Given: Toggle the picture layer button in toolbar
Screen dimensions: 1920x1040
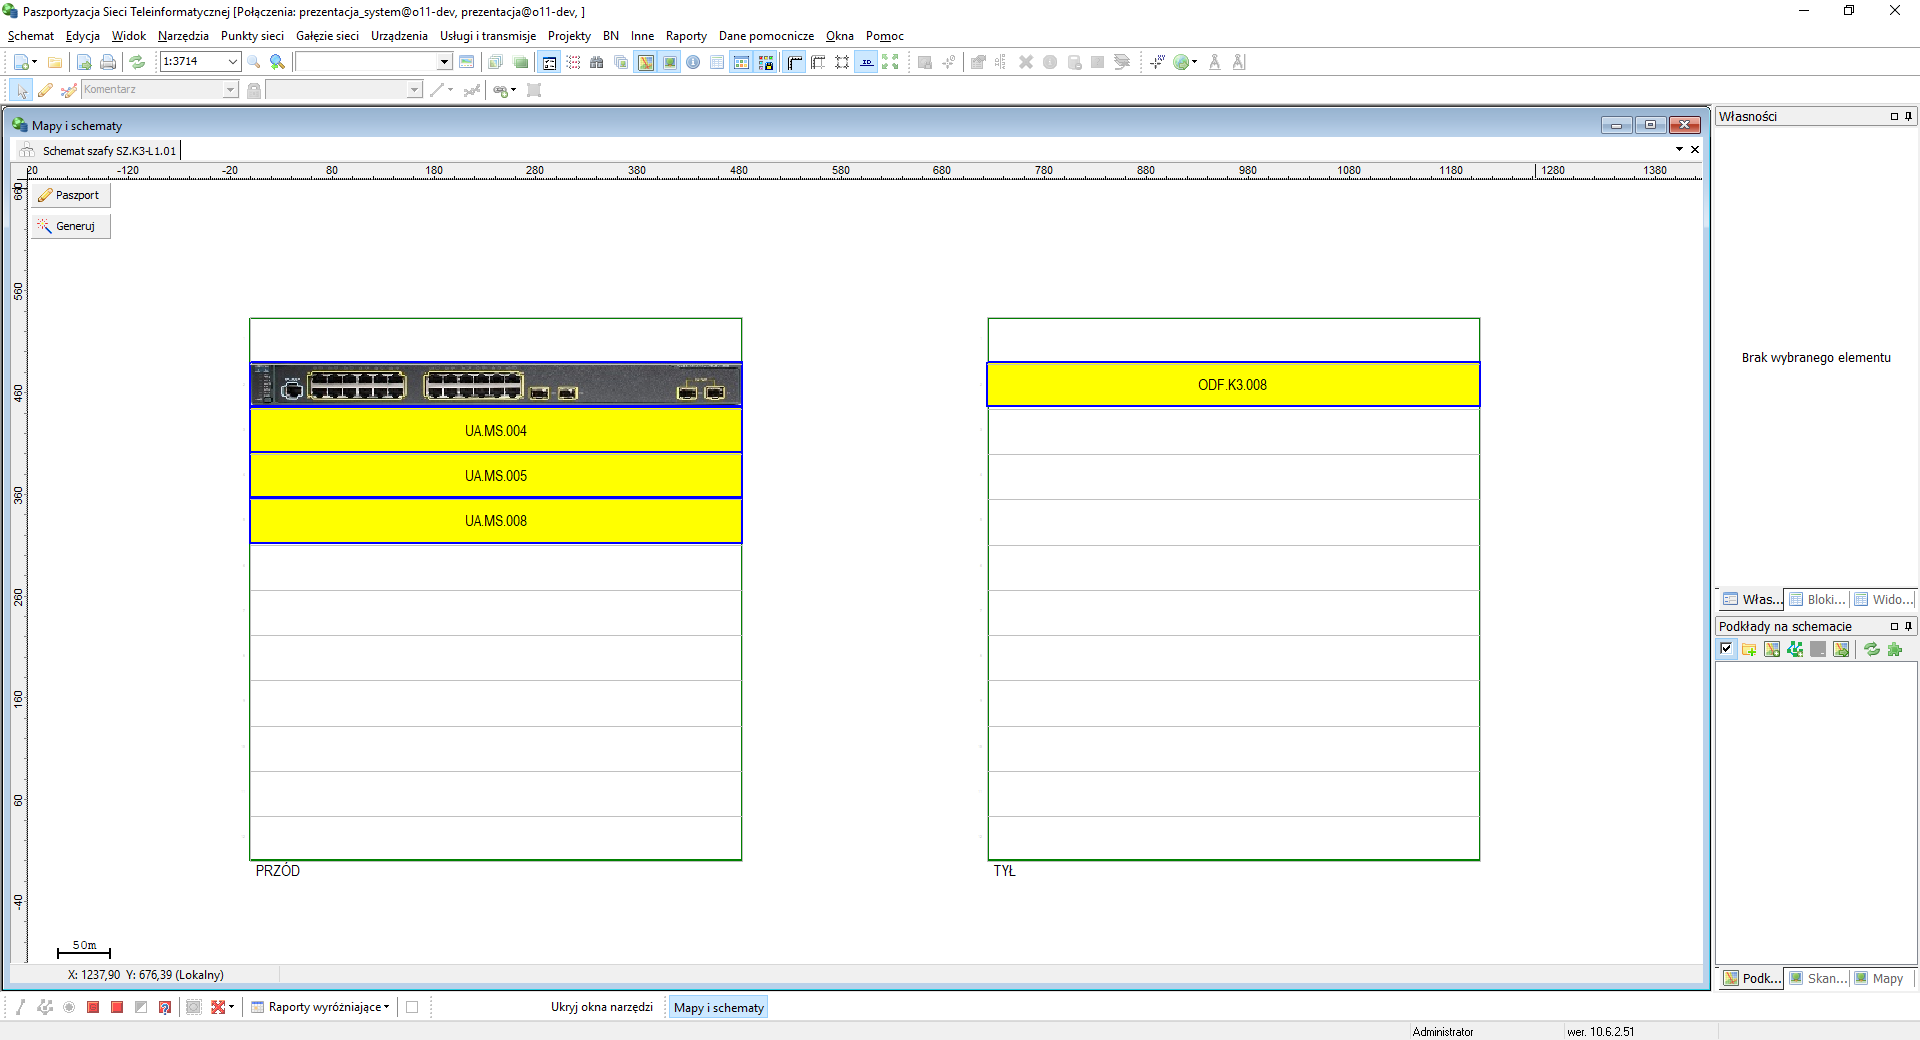Looking at the screenshot, I should click(x=670, y=62).
